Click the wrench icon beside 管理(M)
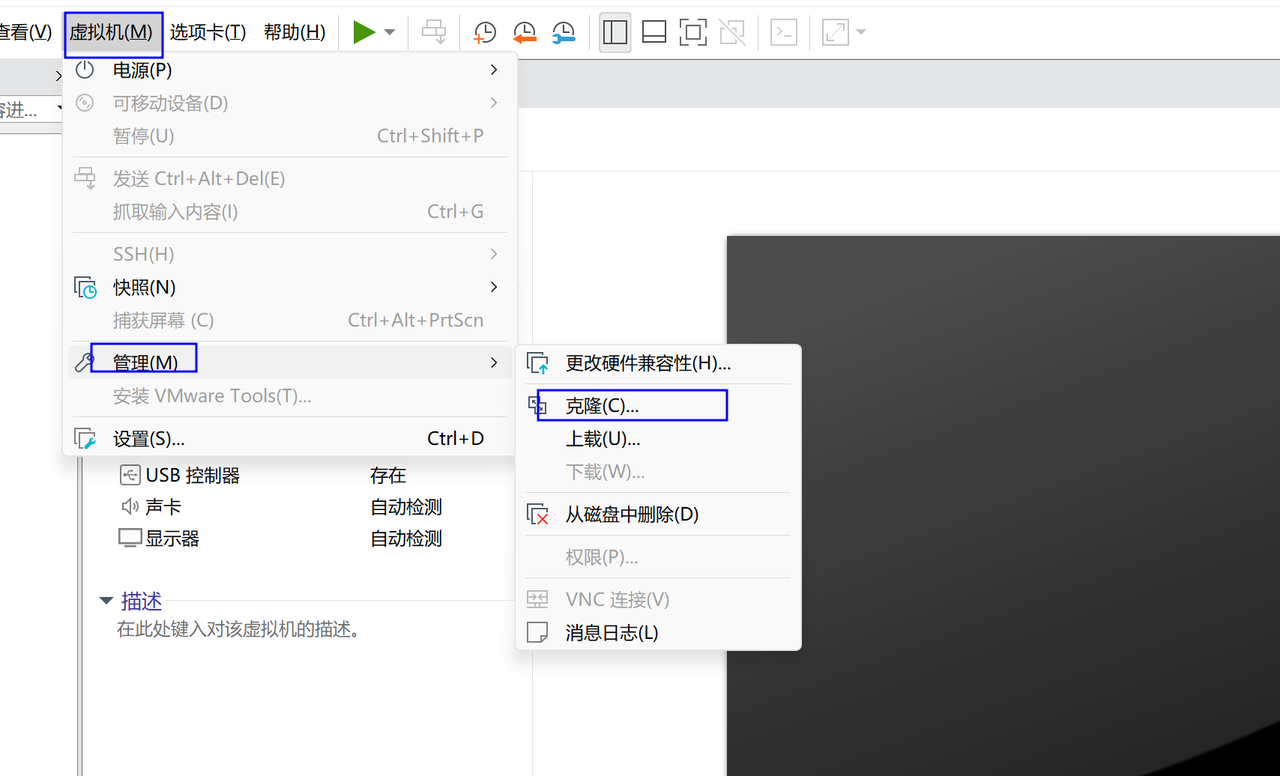This screenshot has height=776, width=1280. [x=85, y=362]
